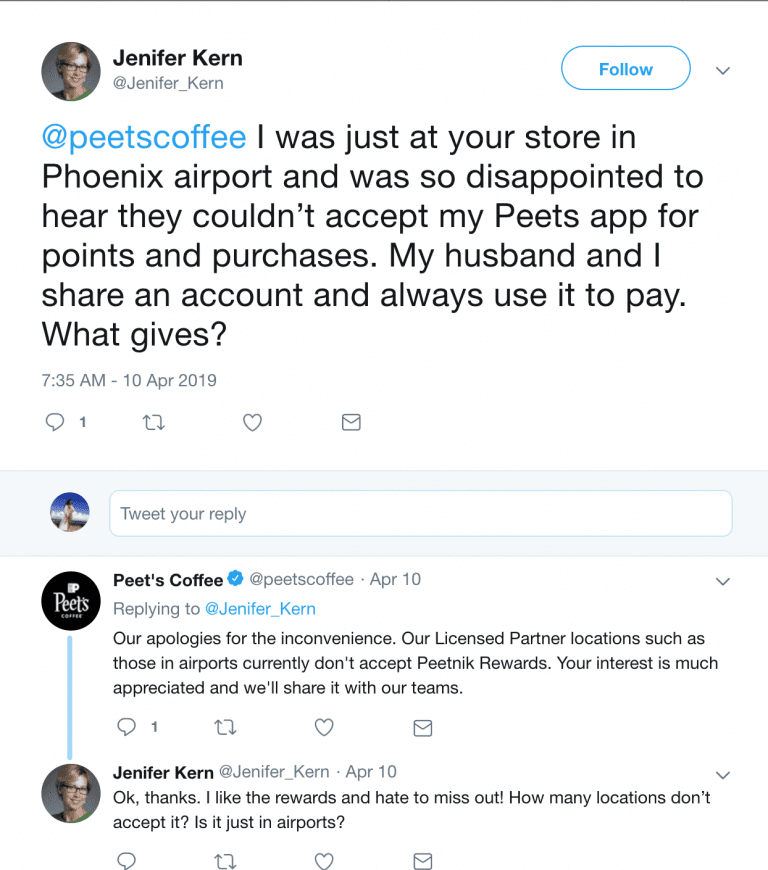
Task: Click the Tweet your reply field
Action: pos(420,514)
